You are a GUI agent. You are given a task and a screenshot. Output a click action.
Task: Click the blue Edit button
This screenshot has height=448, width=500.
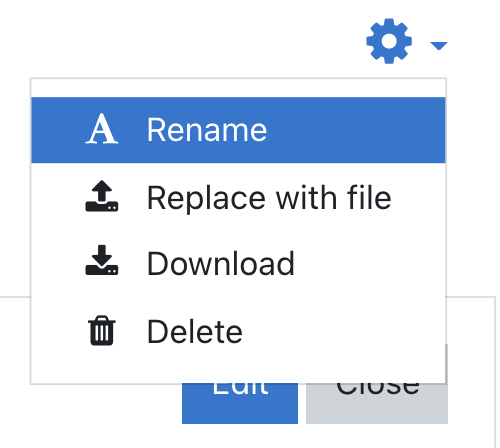pyautogui.click(x=240, y=404)
